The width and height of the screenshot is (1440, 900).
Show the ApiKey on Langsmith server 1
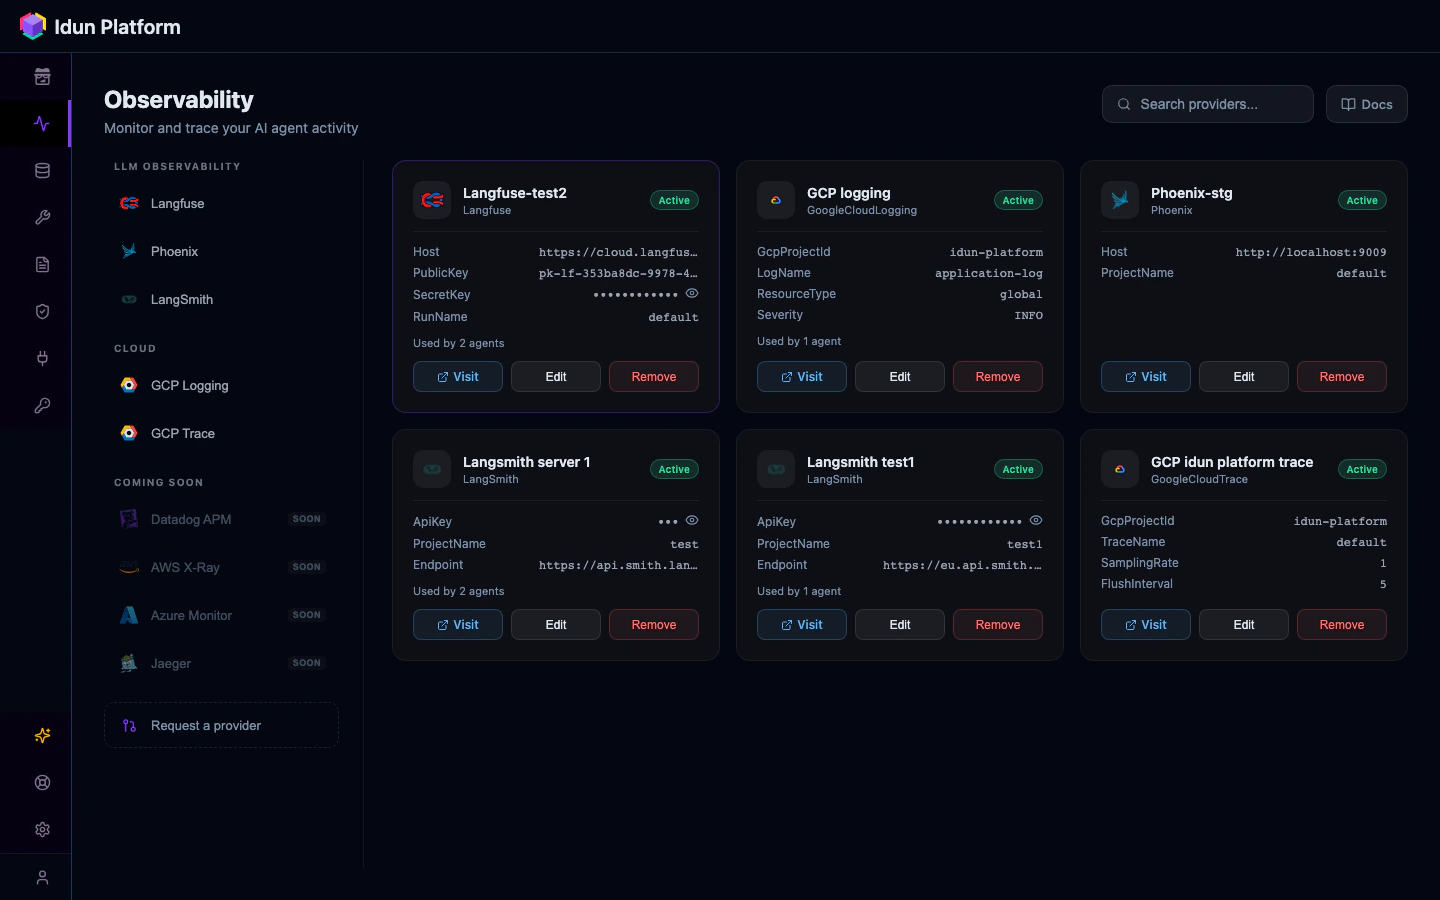click(x=692, y=520)
